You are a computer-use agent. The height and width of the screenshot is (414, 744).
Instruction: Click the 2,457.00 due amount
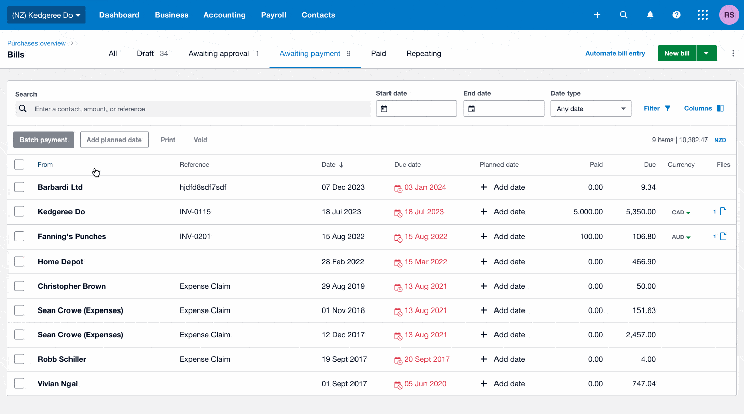coord(641,335)
